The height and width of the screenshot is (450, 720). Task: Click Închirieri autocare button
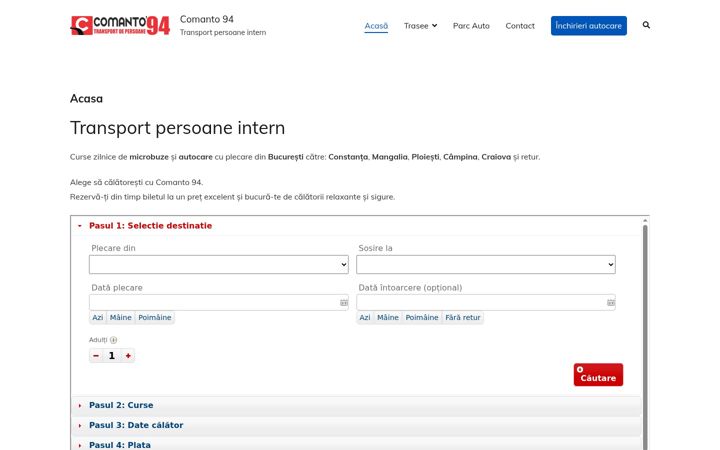pos(589,26)
